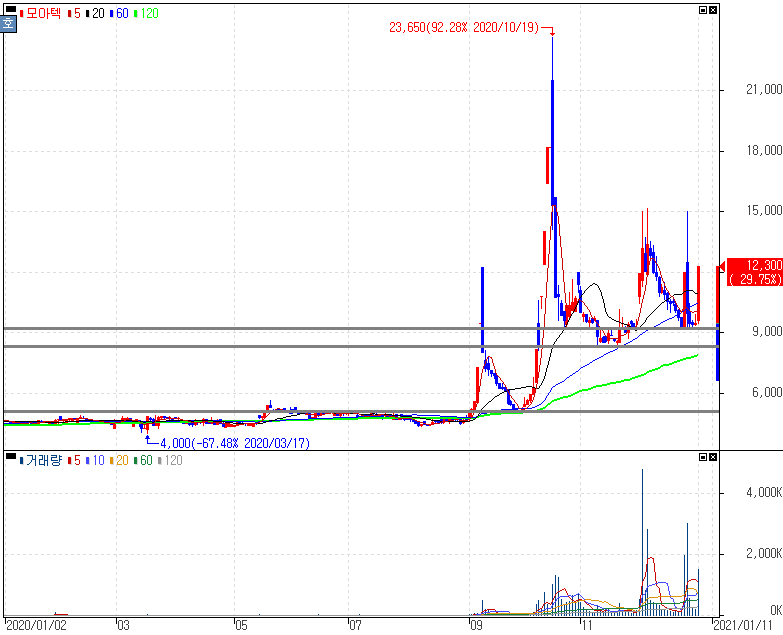Click the 18,000 price axis label
This screenshot has width=783, height=635.
764,150
